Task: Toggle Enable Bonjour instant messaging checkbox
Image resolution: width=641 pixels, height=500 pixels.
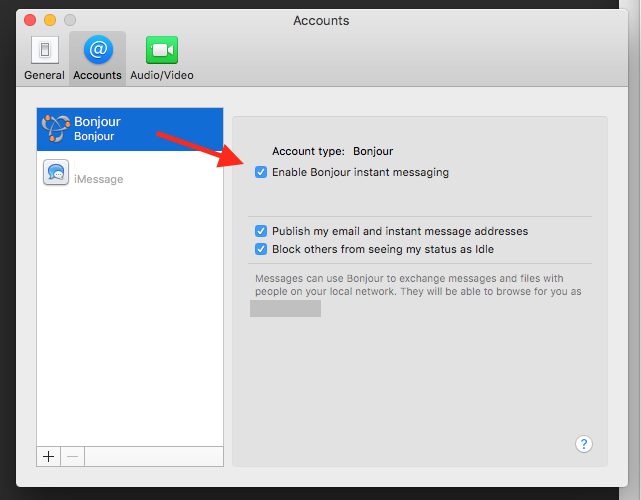Action: (x=261, y=172)
